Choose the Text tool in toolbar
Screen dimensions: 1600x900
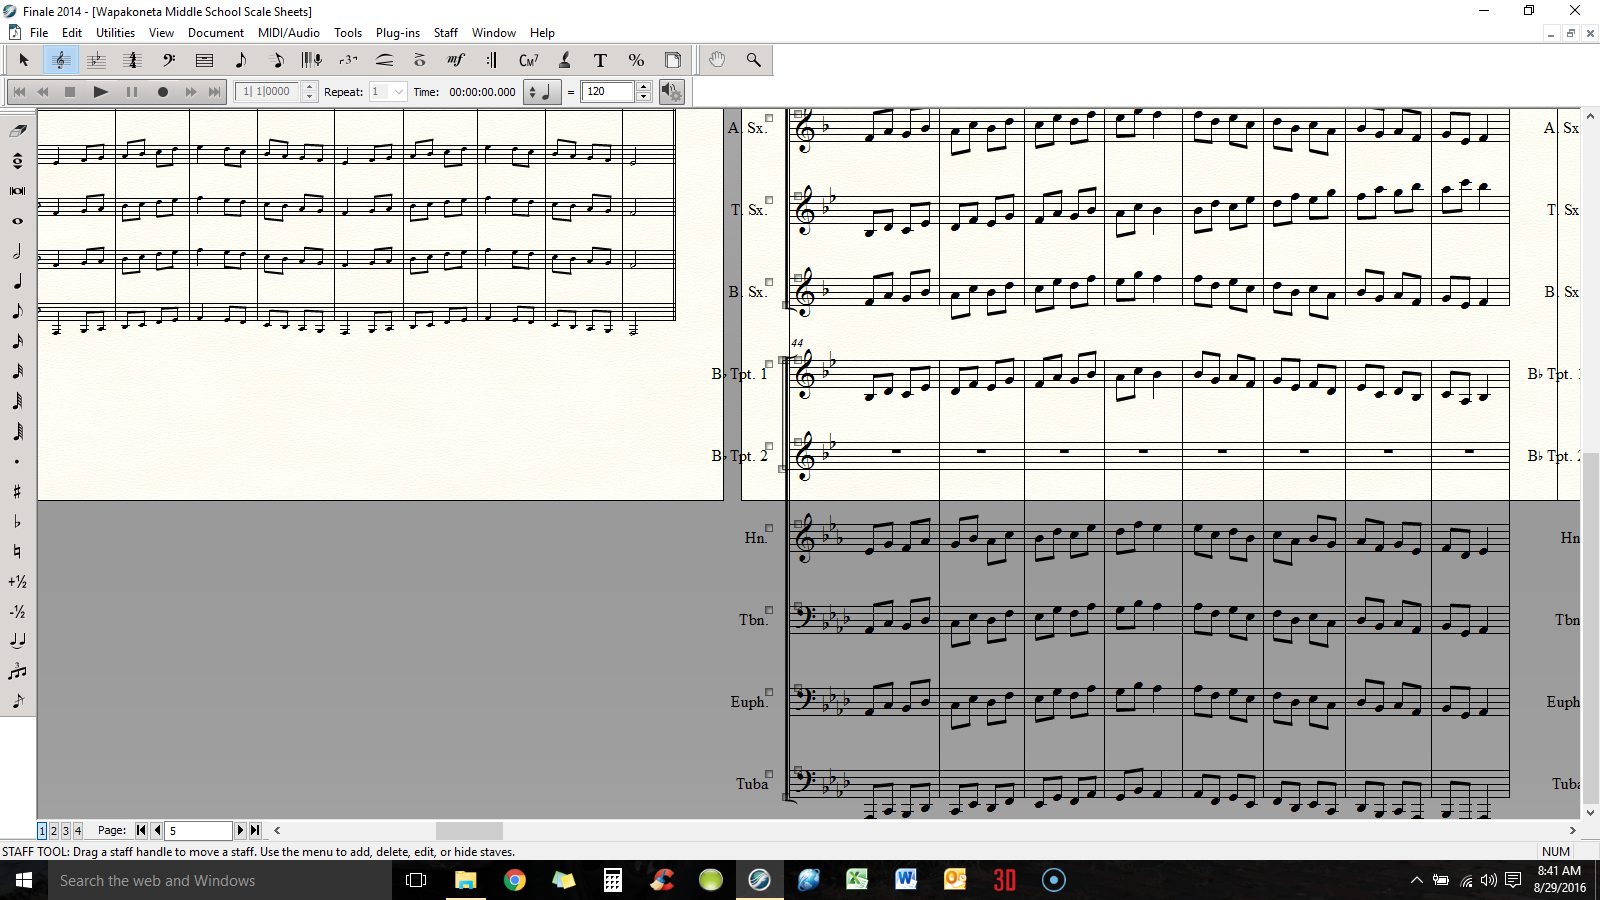[600, 60]
